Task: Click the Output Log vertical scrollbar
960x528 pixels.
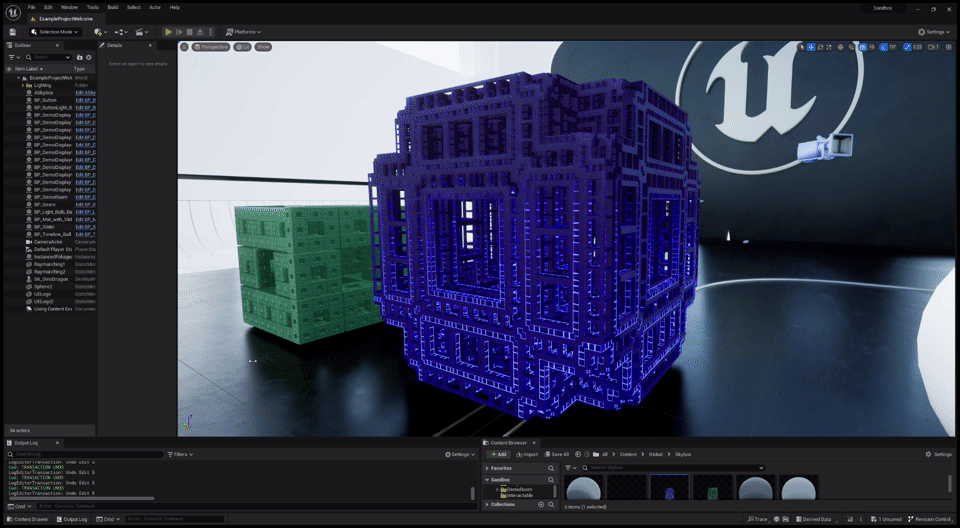Action: (x=472, y=492)
